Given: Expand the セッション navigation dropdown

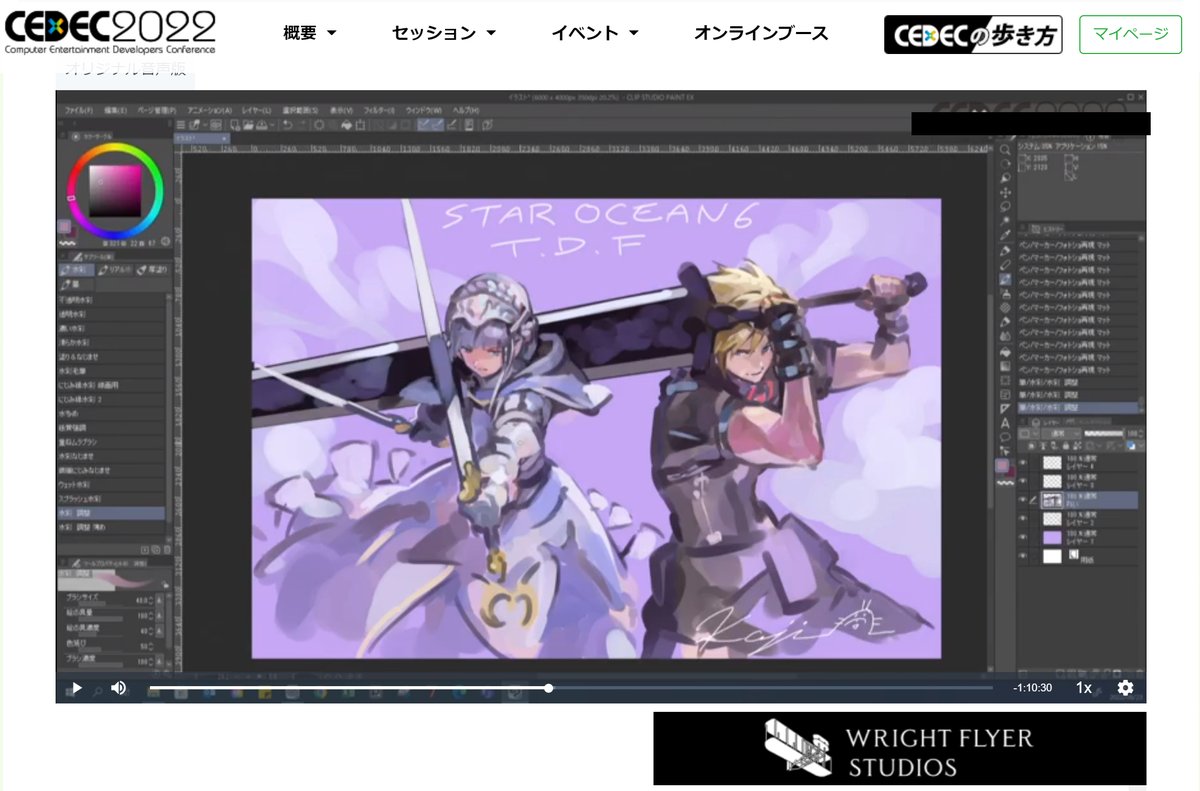Looking at the screenshot, I should 444,33.
